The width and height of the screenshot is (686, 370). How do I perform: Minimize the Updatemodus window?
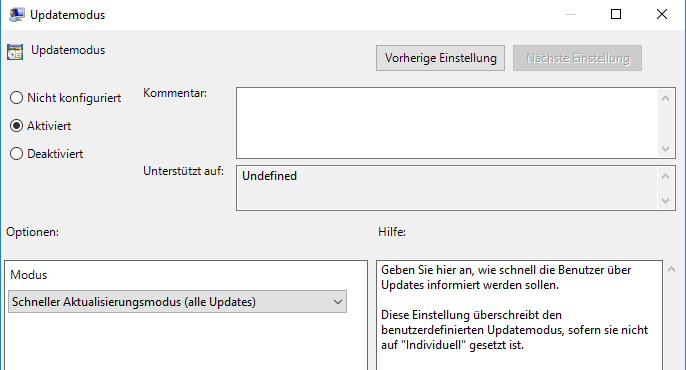tap(570, 14)
